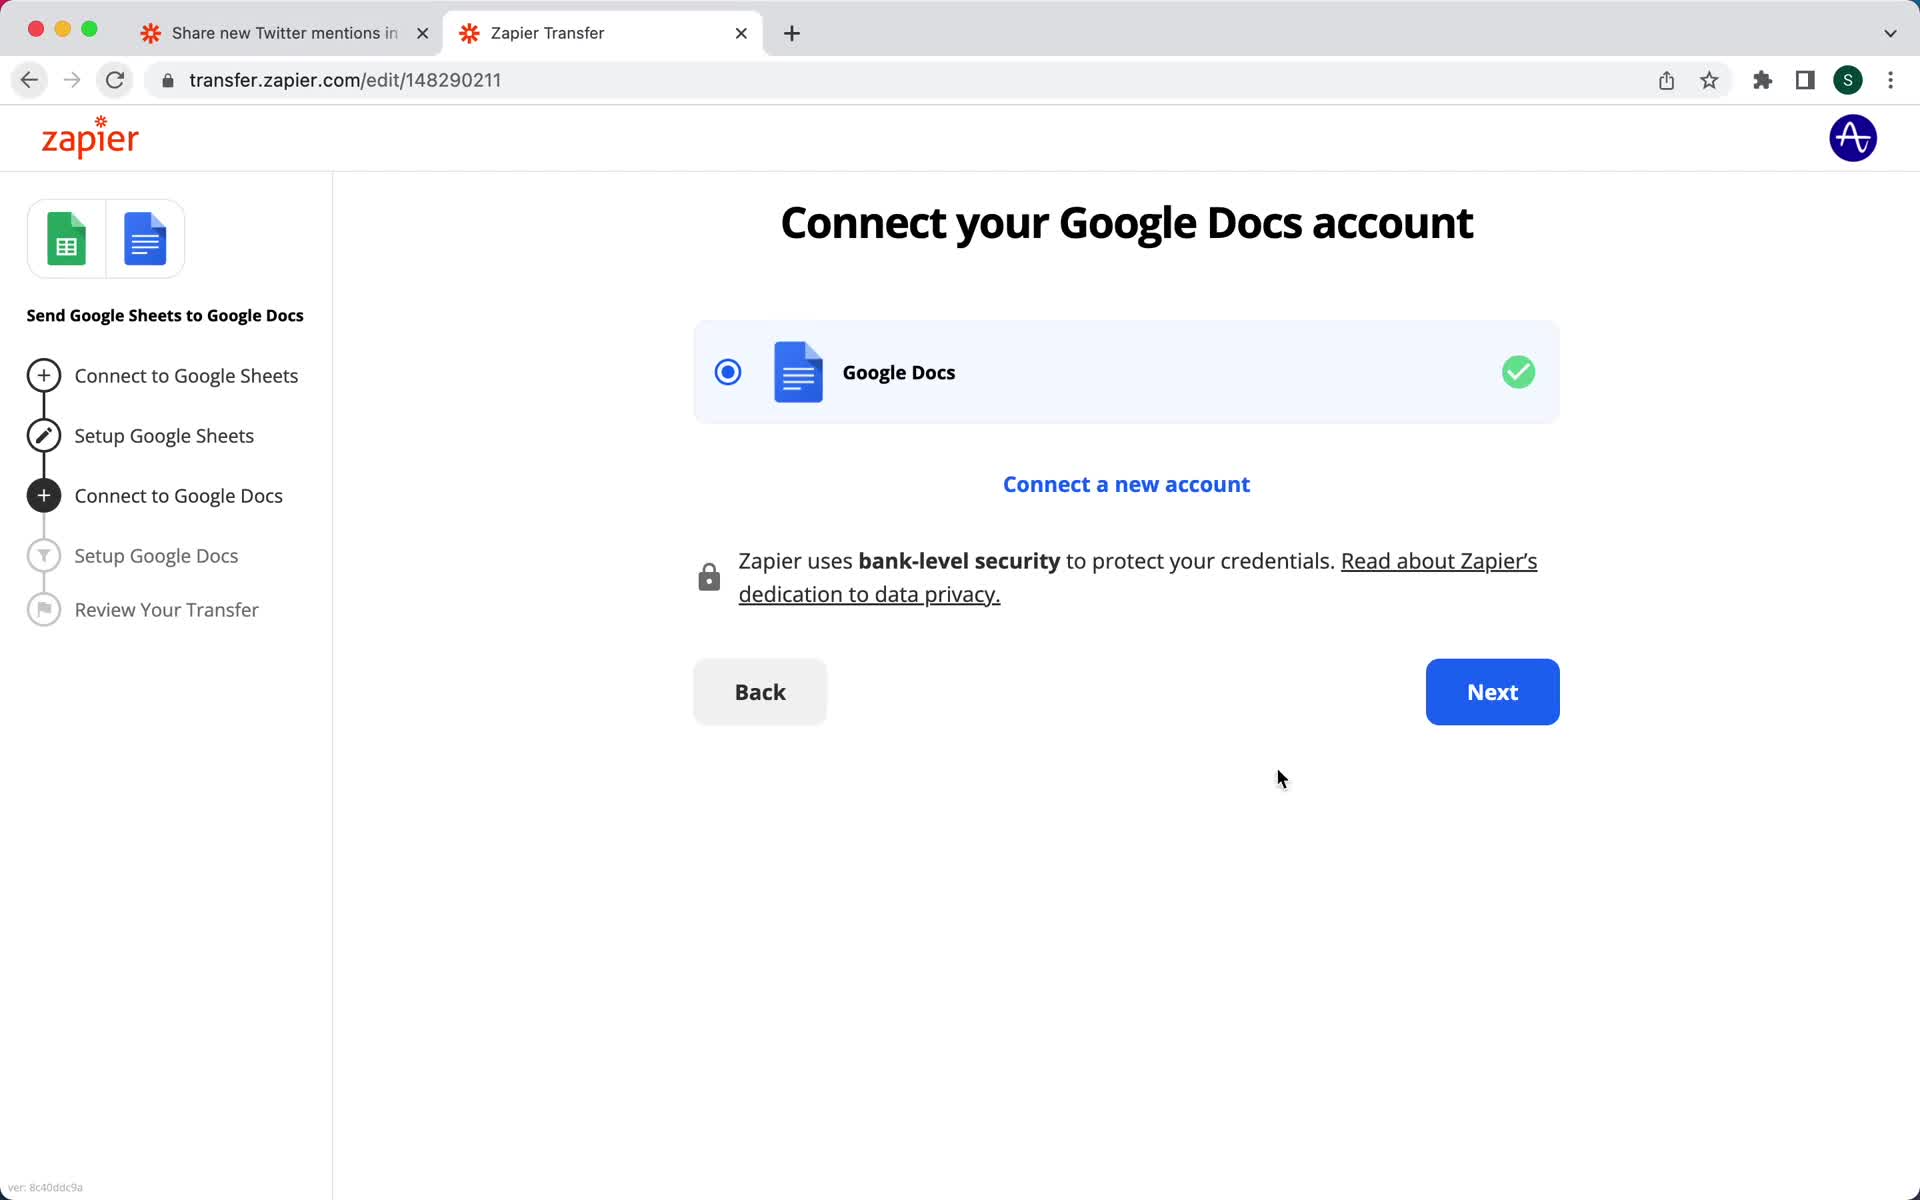Expand the Review Your Transfer step
The image size is (1920, 1200).
(x=166, y=608)
